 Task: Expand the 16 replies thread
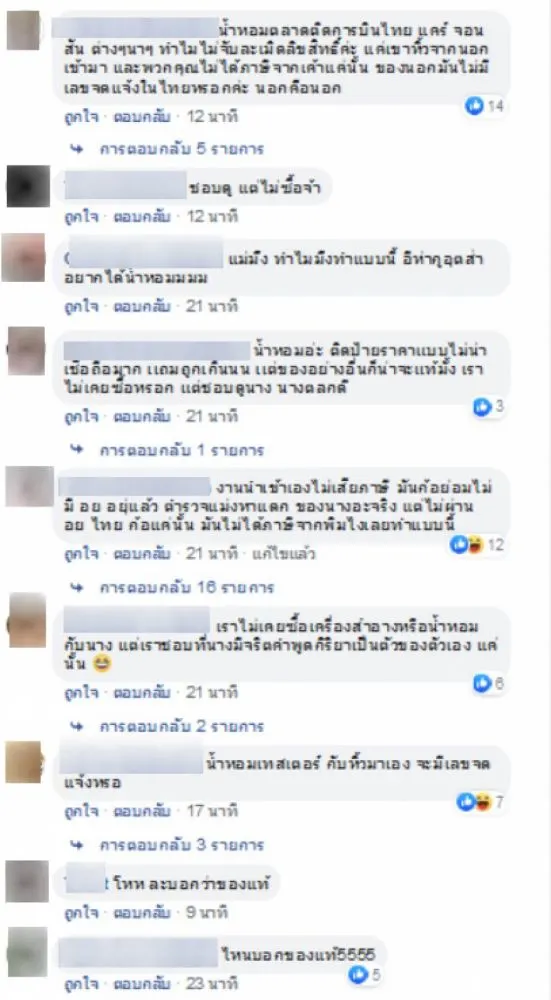tap(186, 587)
